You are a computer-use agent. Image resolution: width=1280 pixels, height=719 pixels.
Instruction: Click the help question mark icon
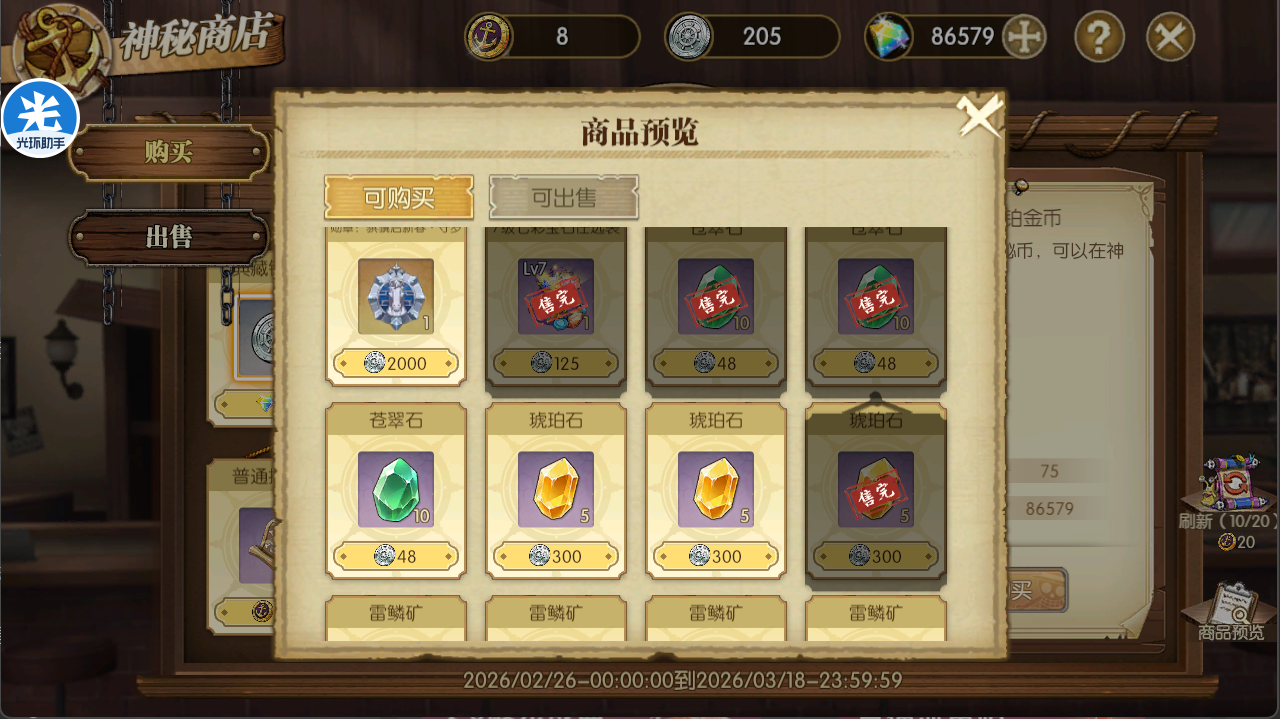tap(1099, 37)
